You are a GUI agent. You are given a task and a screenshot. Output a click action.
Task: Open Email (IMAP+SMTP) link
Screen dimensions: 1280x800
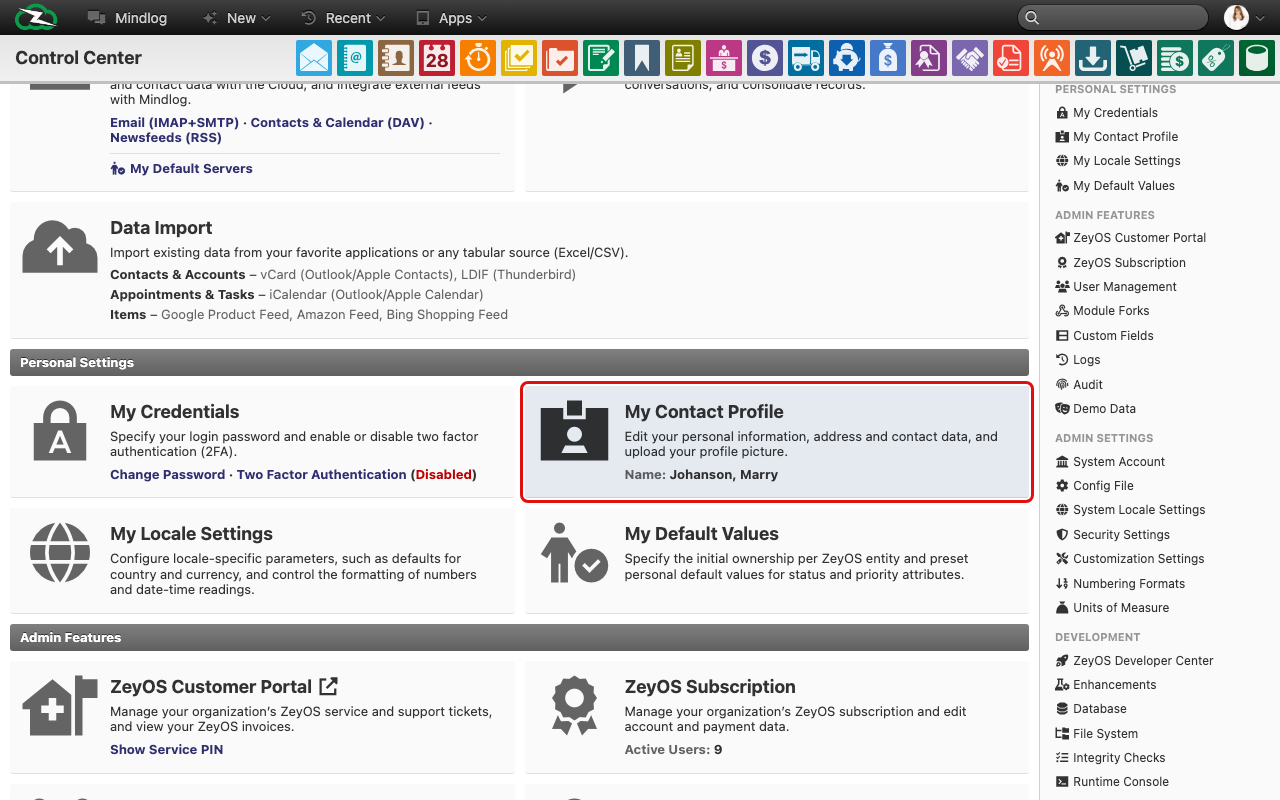pyautogui.click(x=174, y=122)
